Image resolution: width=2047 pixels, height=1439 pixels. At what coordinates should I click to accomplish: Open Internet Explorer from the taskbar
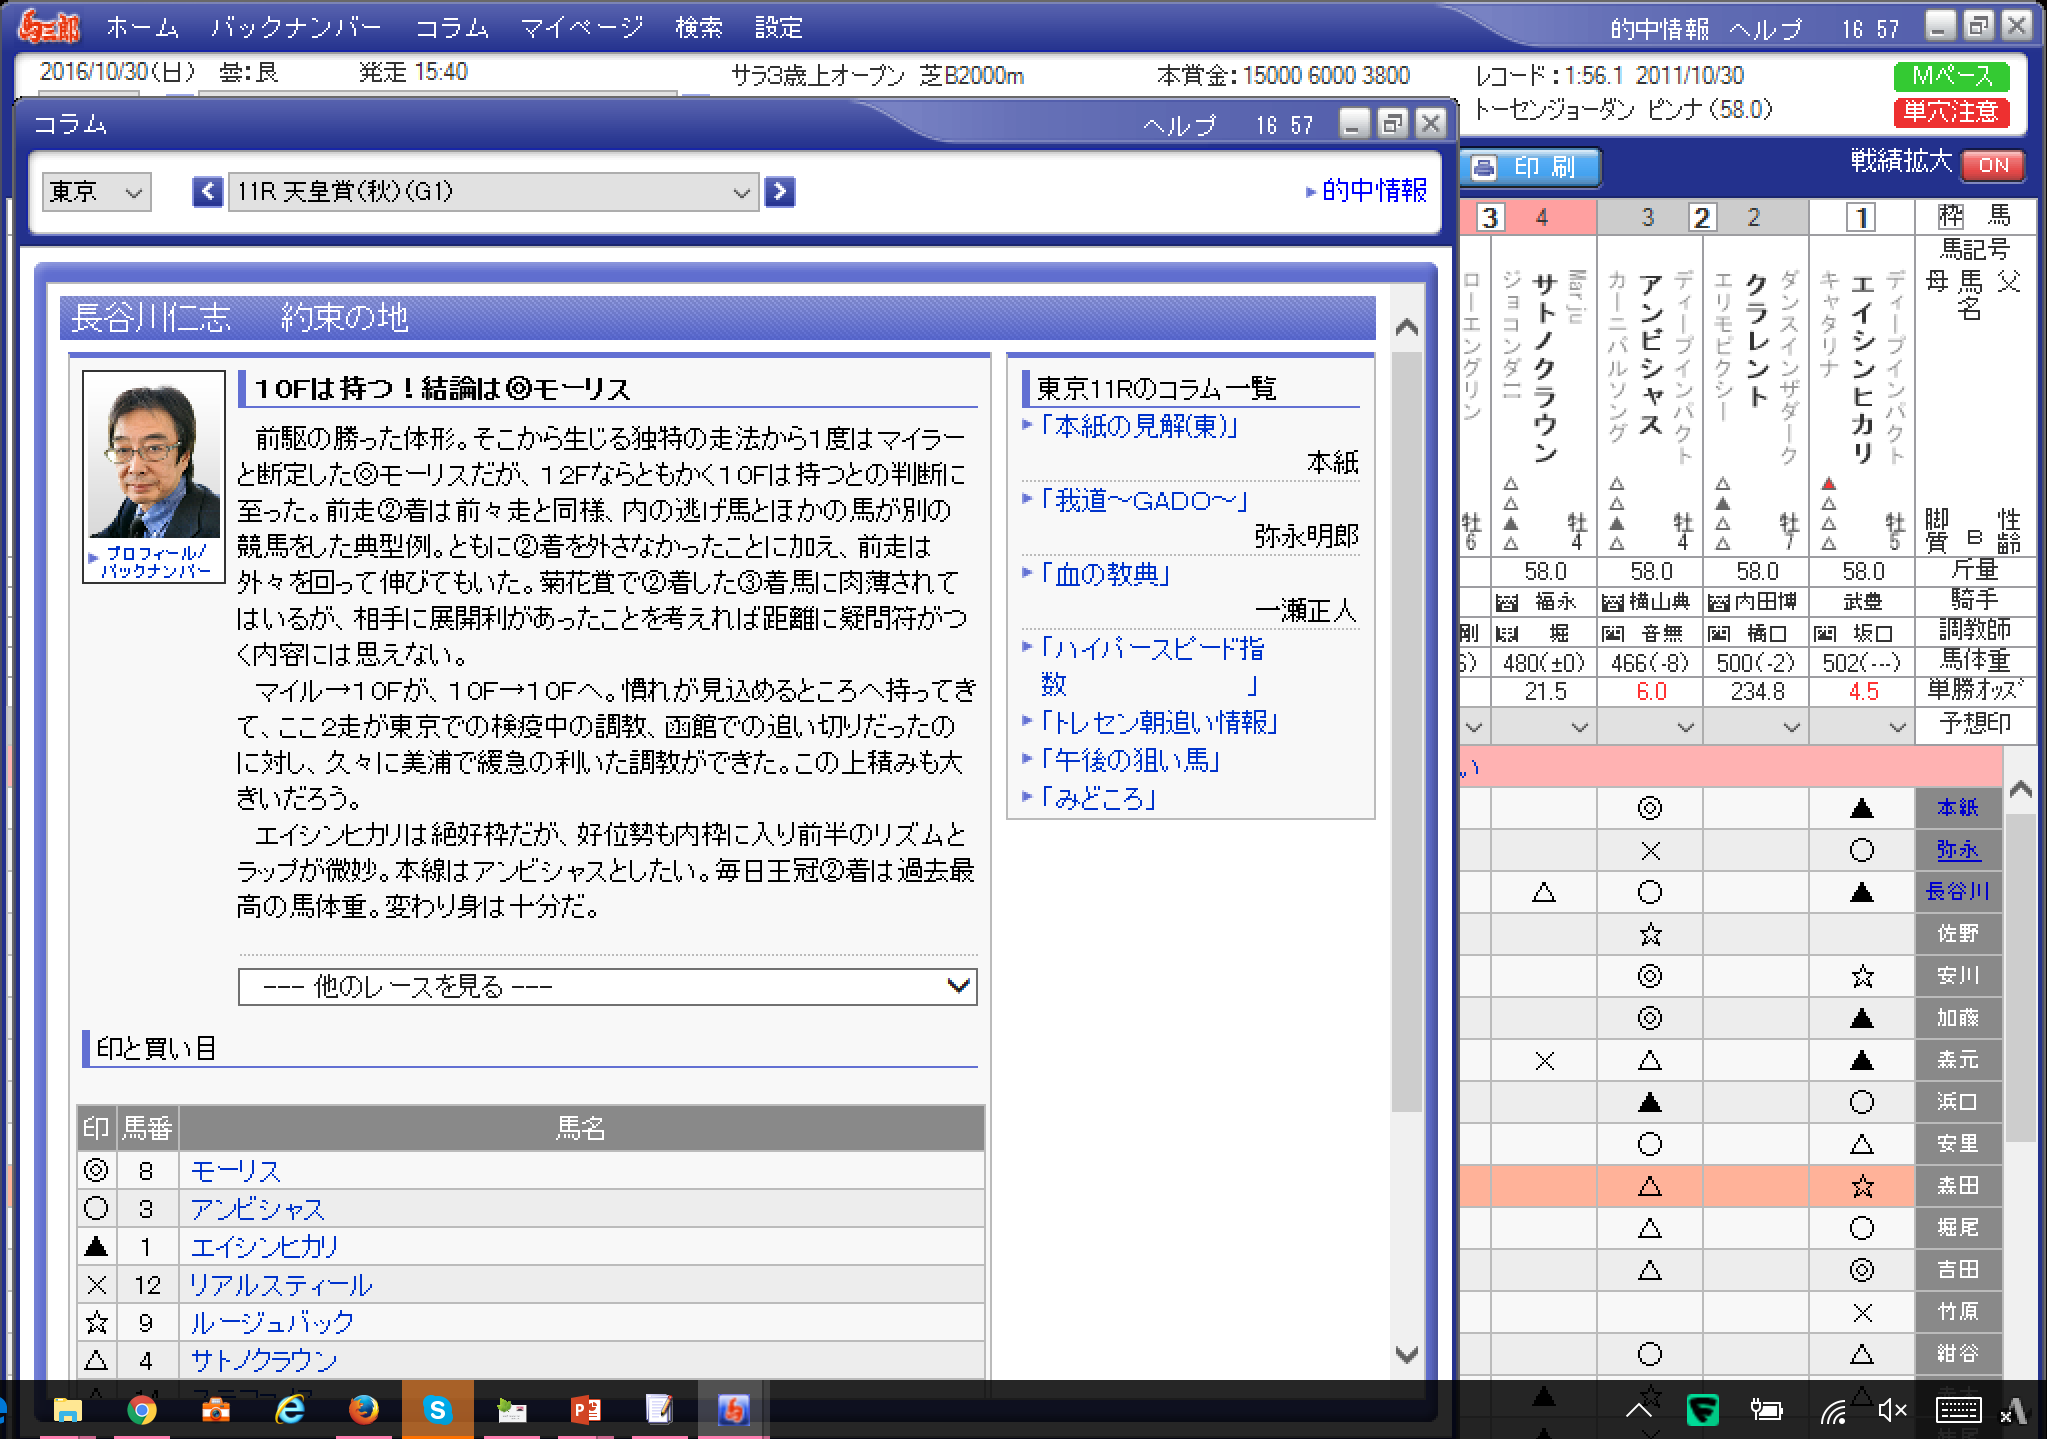point(290,1410)
